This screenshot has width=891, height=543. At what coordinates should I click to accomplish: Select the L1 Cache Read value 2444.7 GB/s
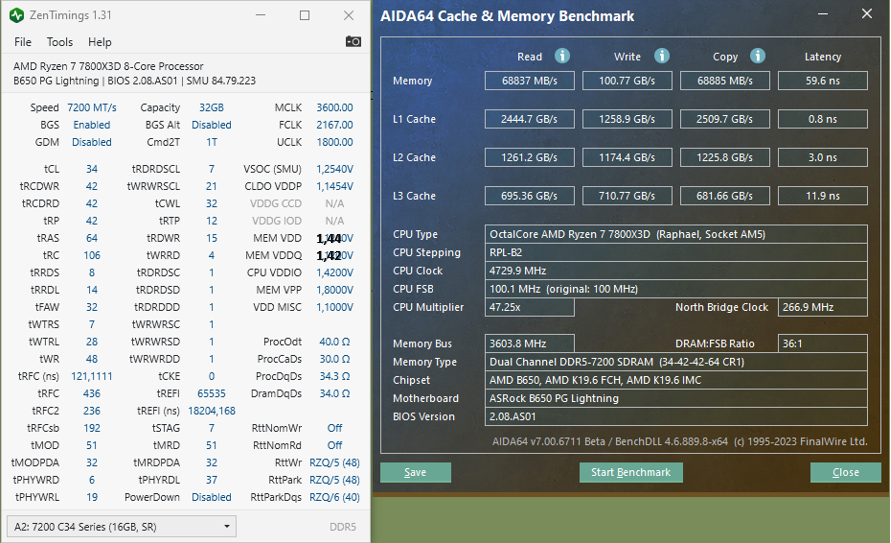tap(530, 119)
